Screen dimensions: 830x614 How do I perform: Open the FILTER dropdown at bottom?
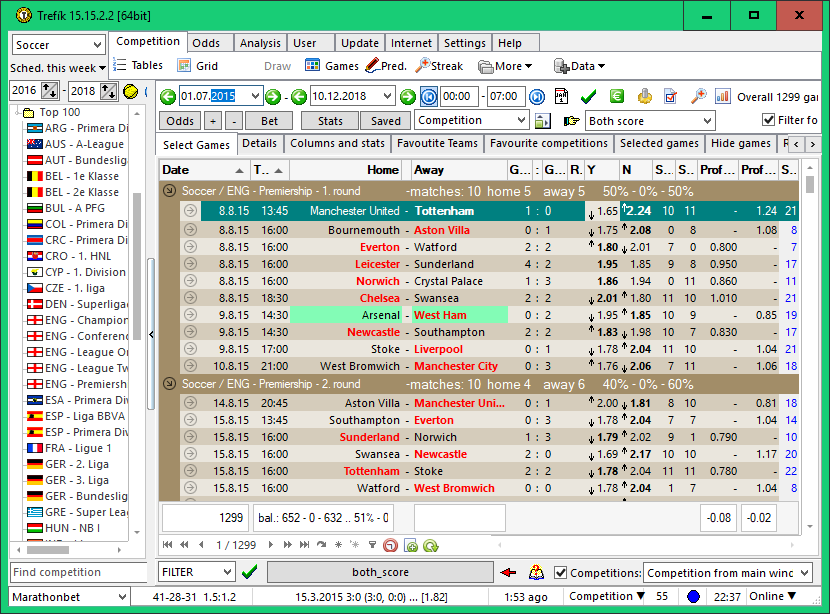click(x=226, y=572)
